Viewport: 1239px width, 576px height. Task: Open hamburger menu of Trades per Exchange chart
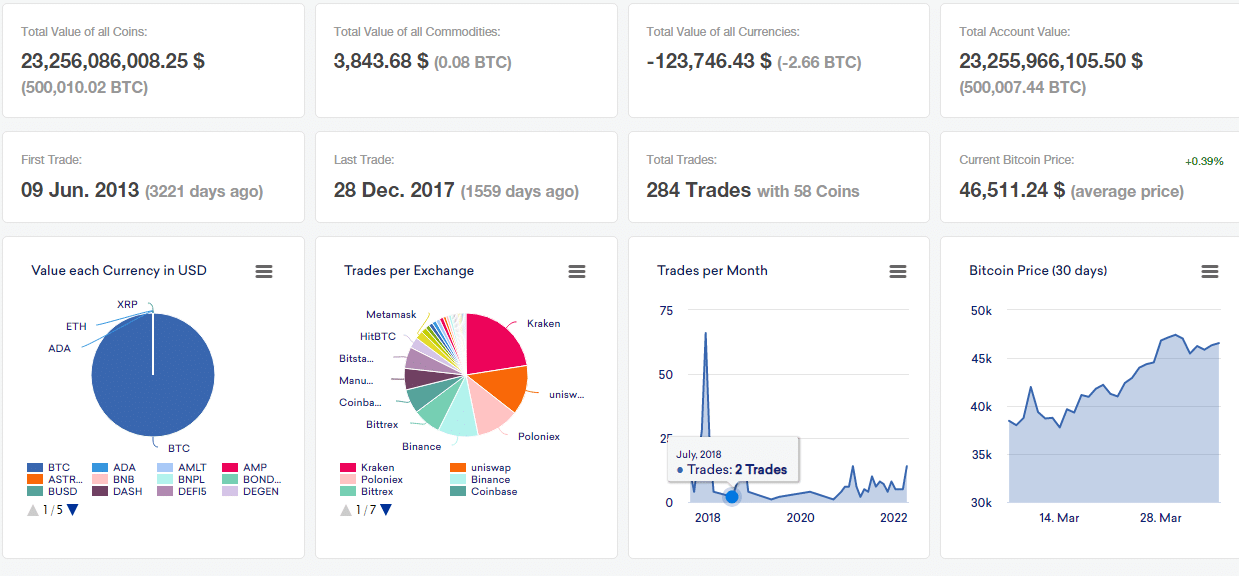(577, 271)
